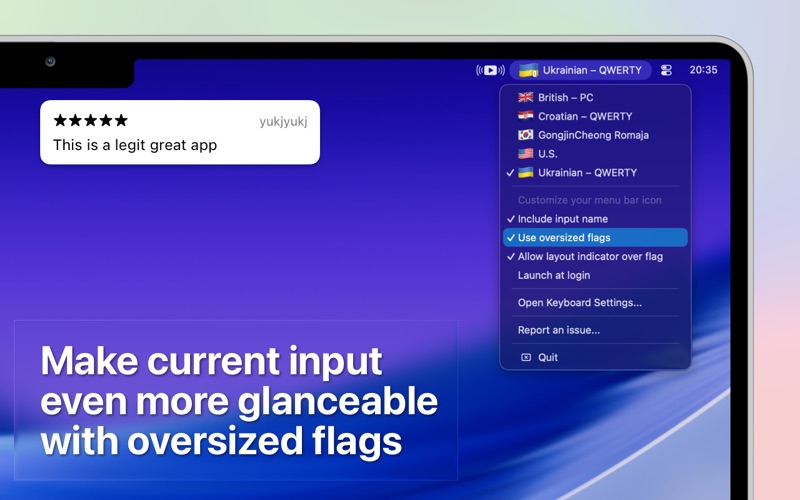This screenshot has height=500, width=800.
Task: Open the Ukrainian – QWERTY input menu bar item
Action: (580, 70)
